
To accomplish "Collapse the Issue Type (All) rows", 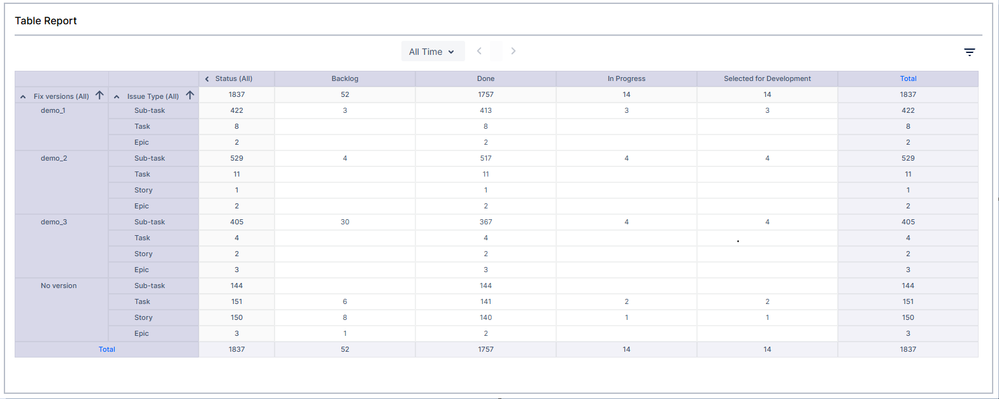I will tap(117, 97).
